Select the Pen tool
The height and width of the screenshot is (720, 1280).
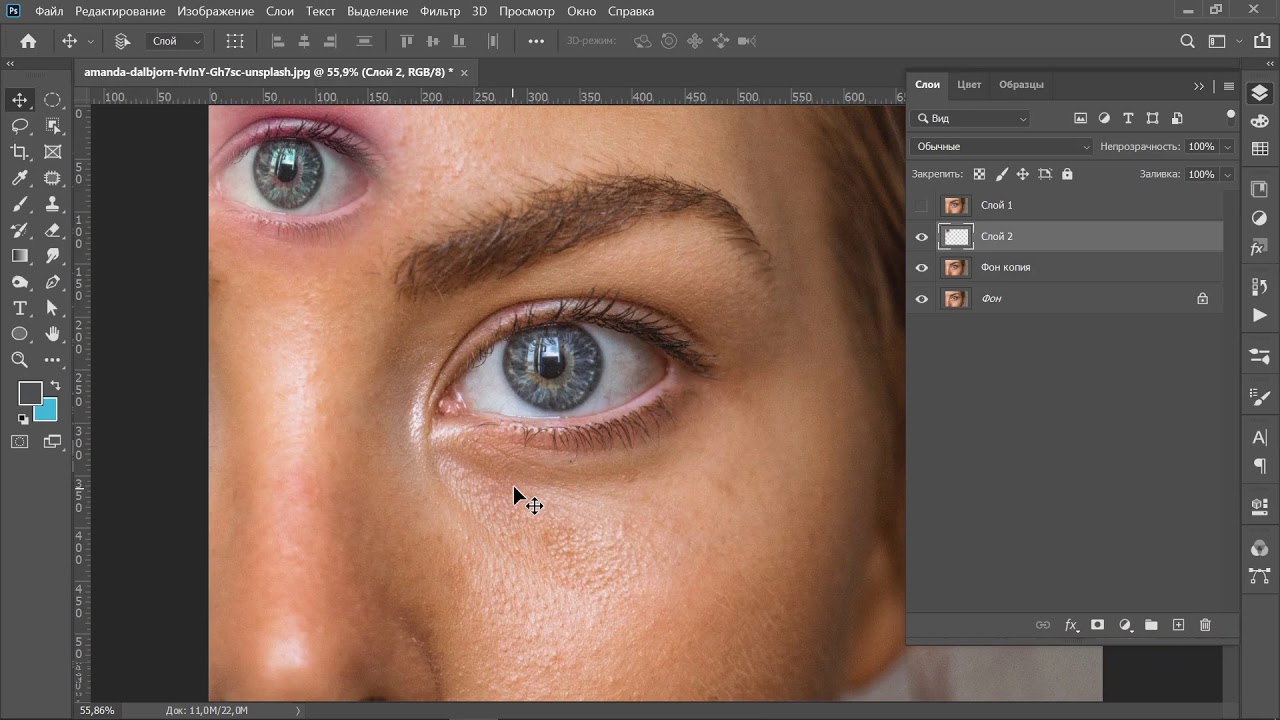click(x=53, y=282)
